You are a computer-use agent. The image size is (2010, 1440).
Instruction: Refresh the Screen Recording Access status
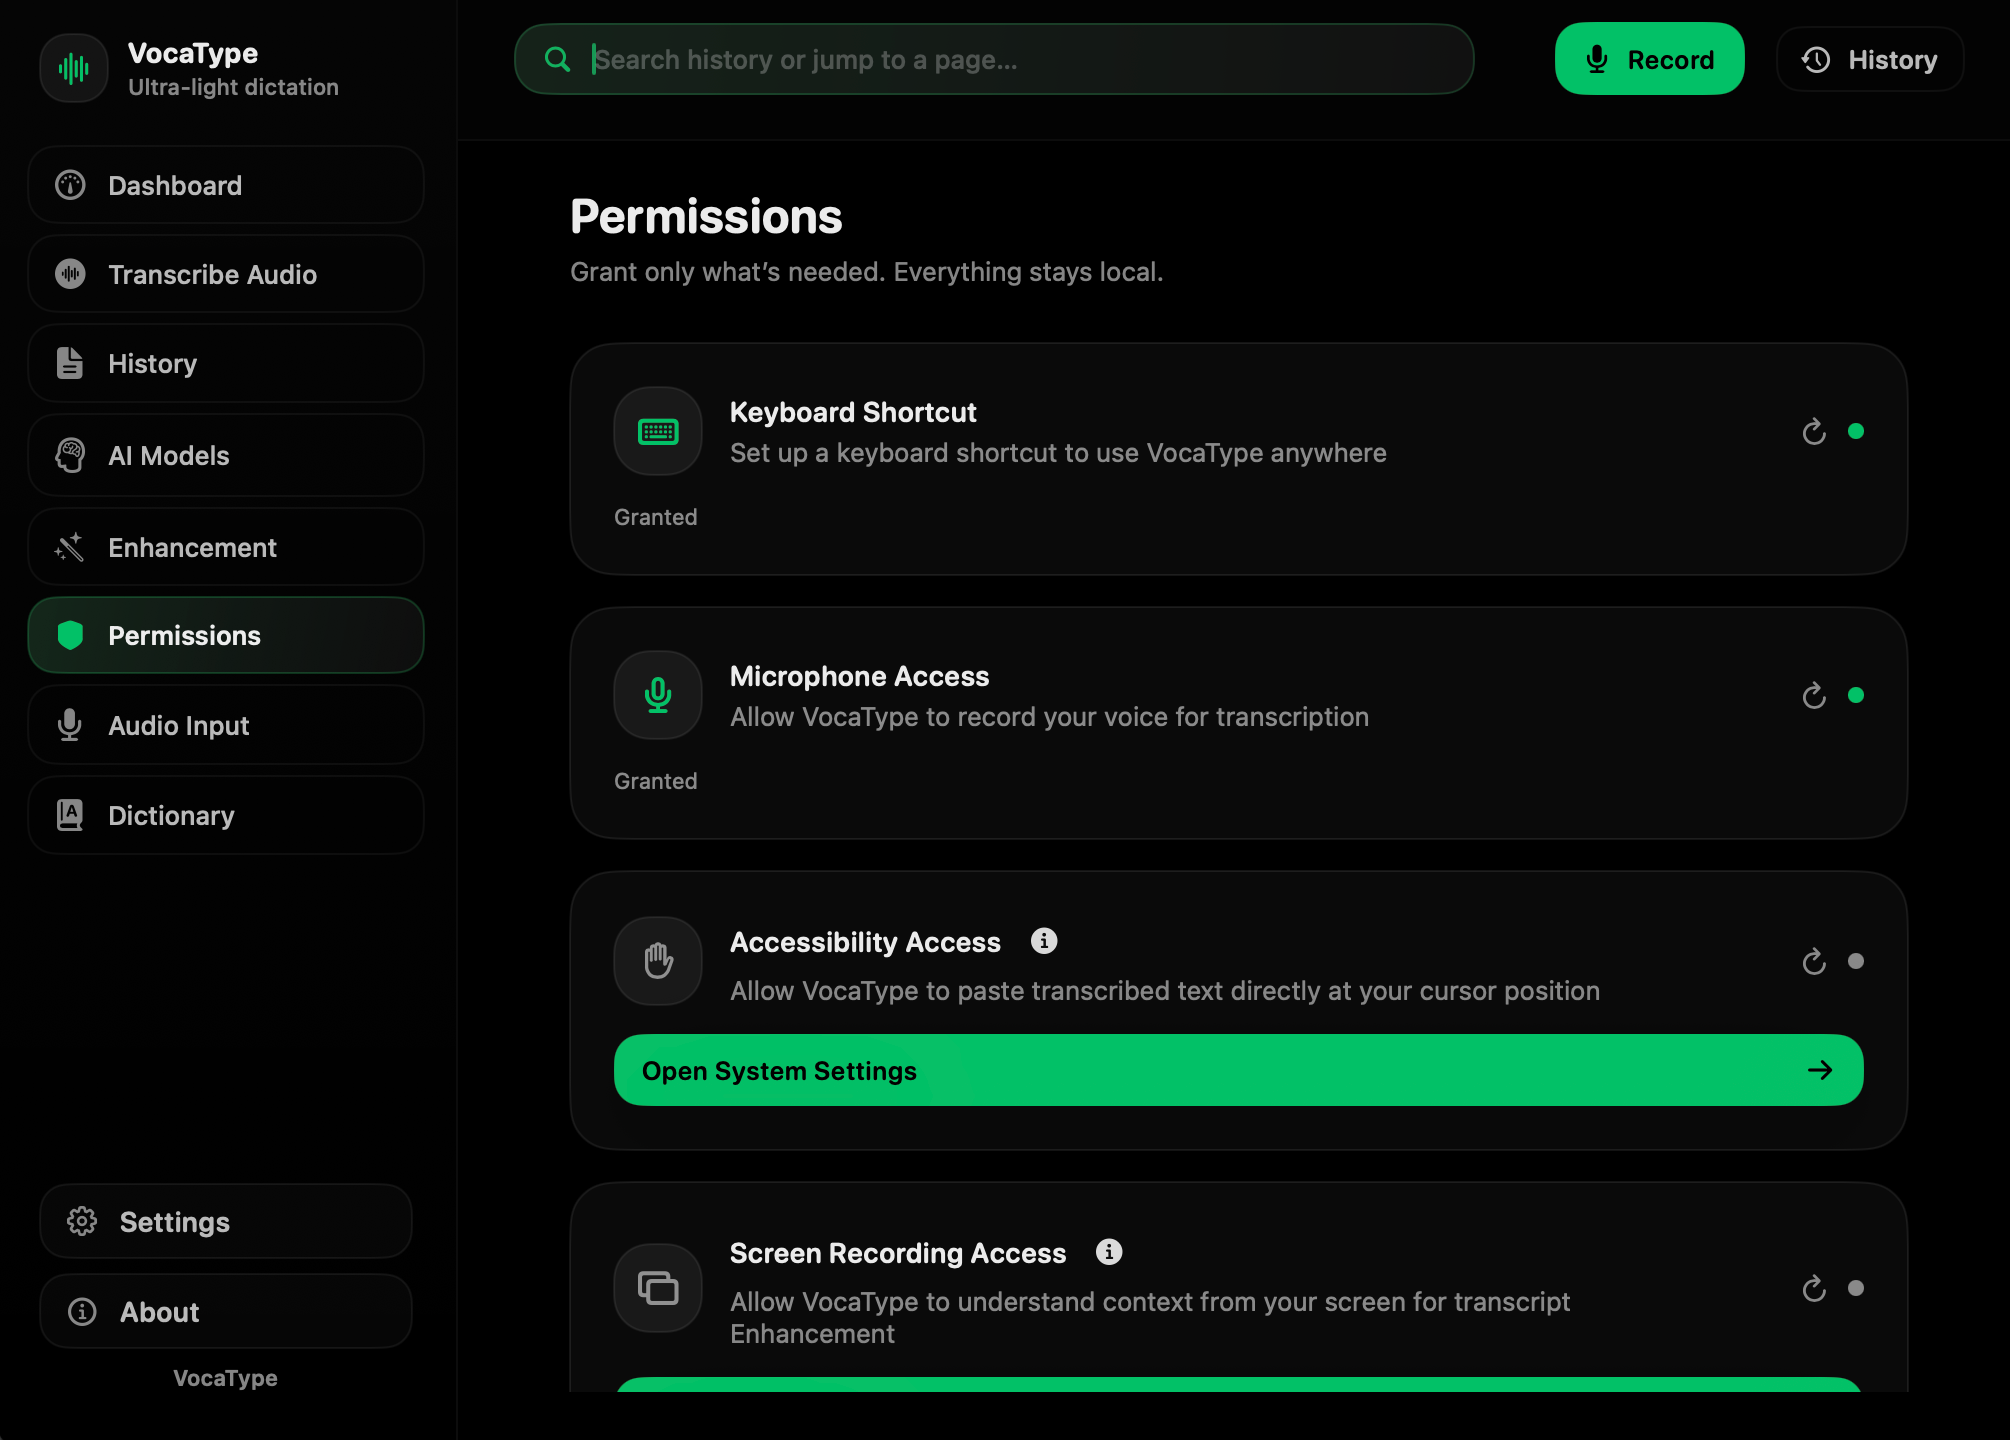click(x=1814, y=1289)
